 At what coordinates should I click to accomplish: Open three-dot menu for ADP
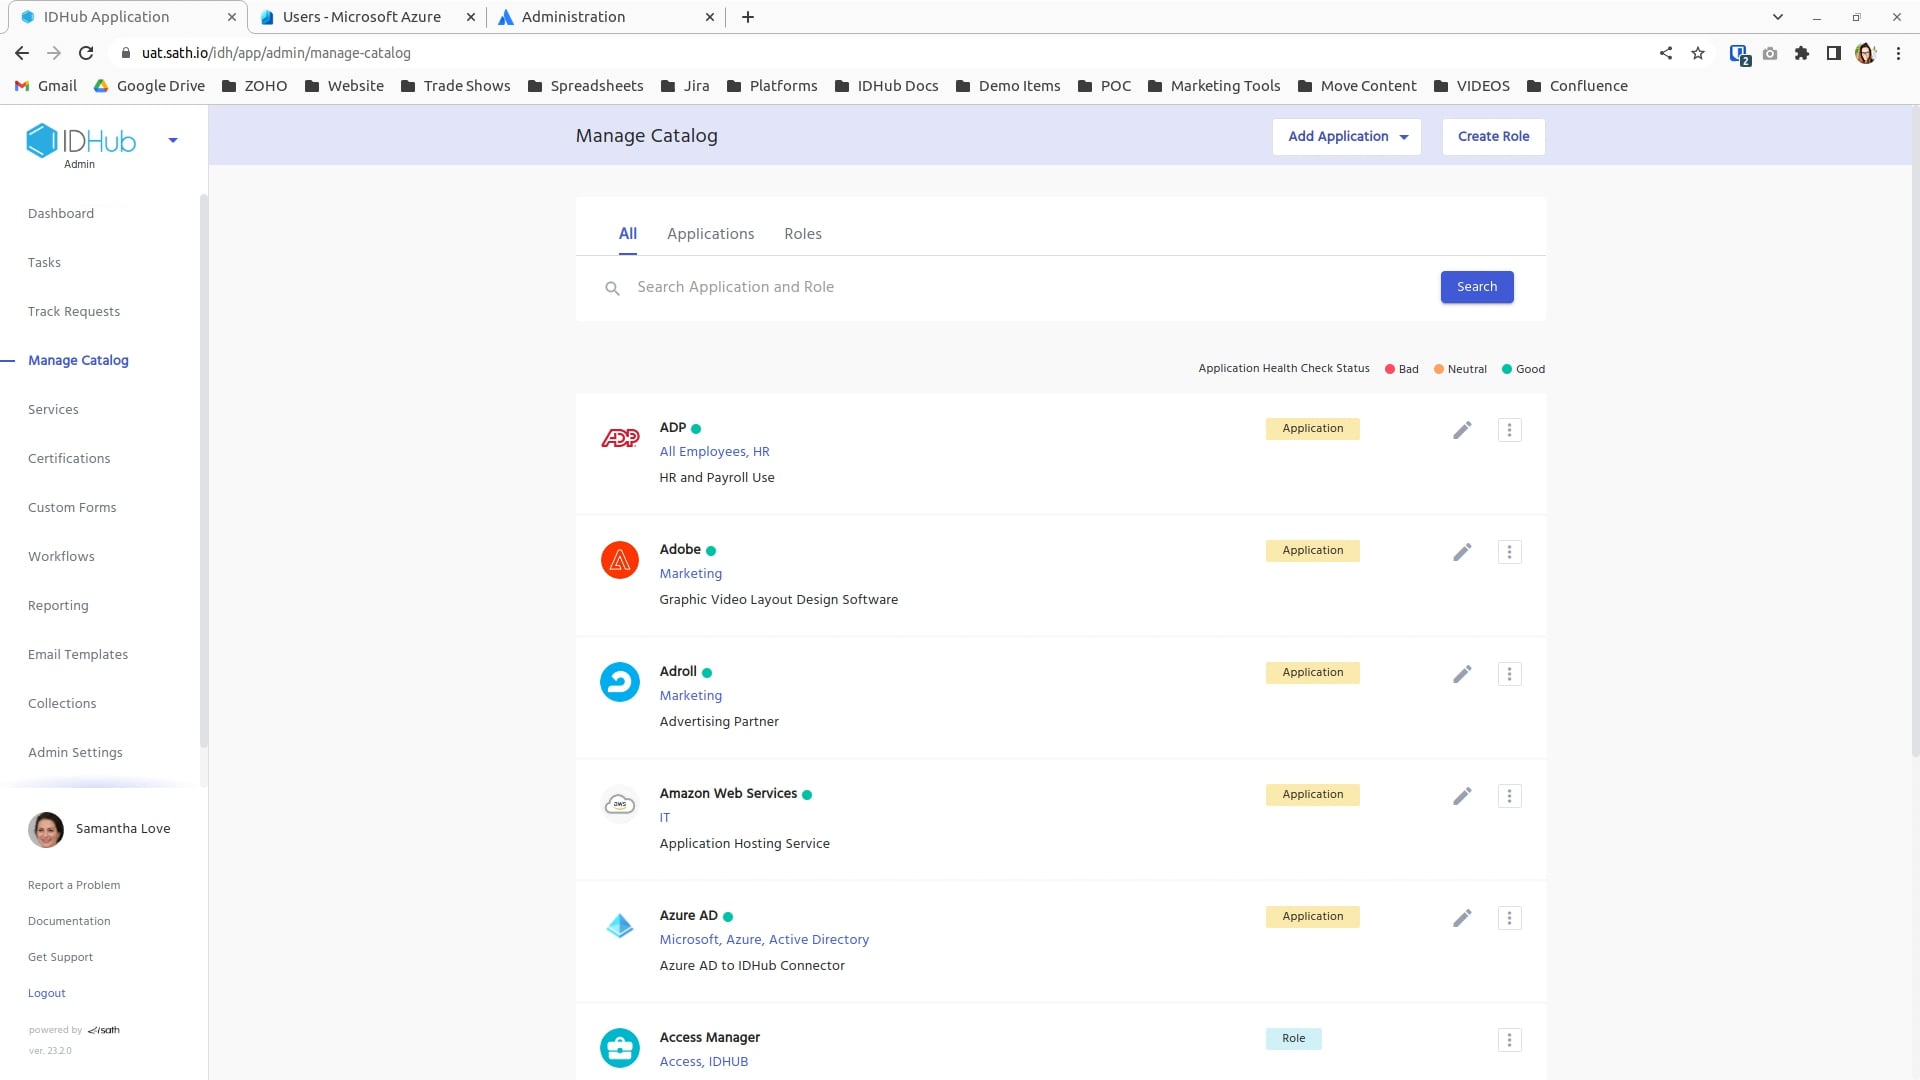click(1509, 430)
